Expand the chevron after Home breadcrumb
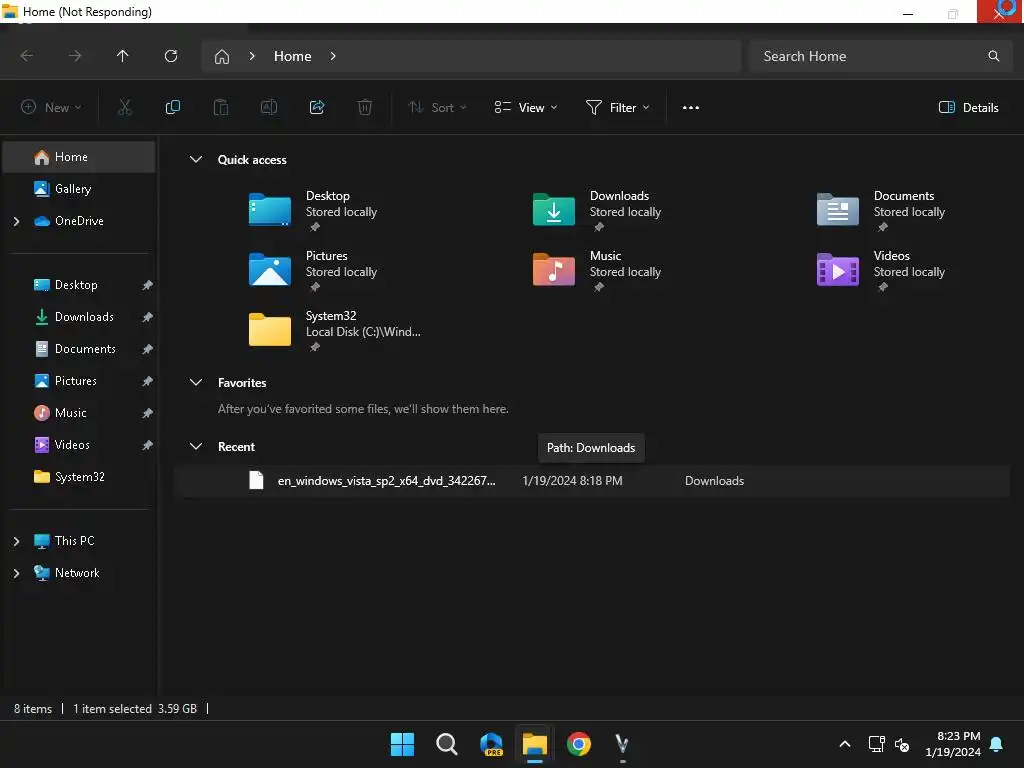1024x768 pixels. [333, 56]
